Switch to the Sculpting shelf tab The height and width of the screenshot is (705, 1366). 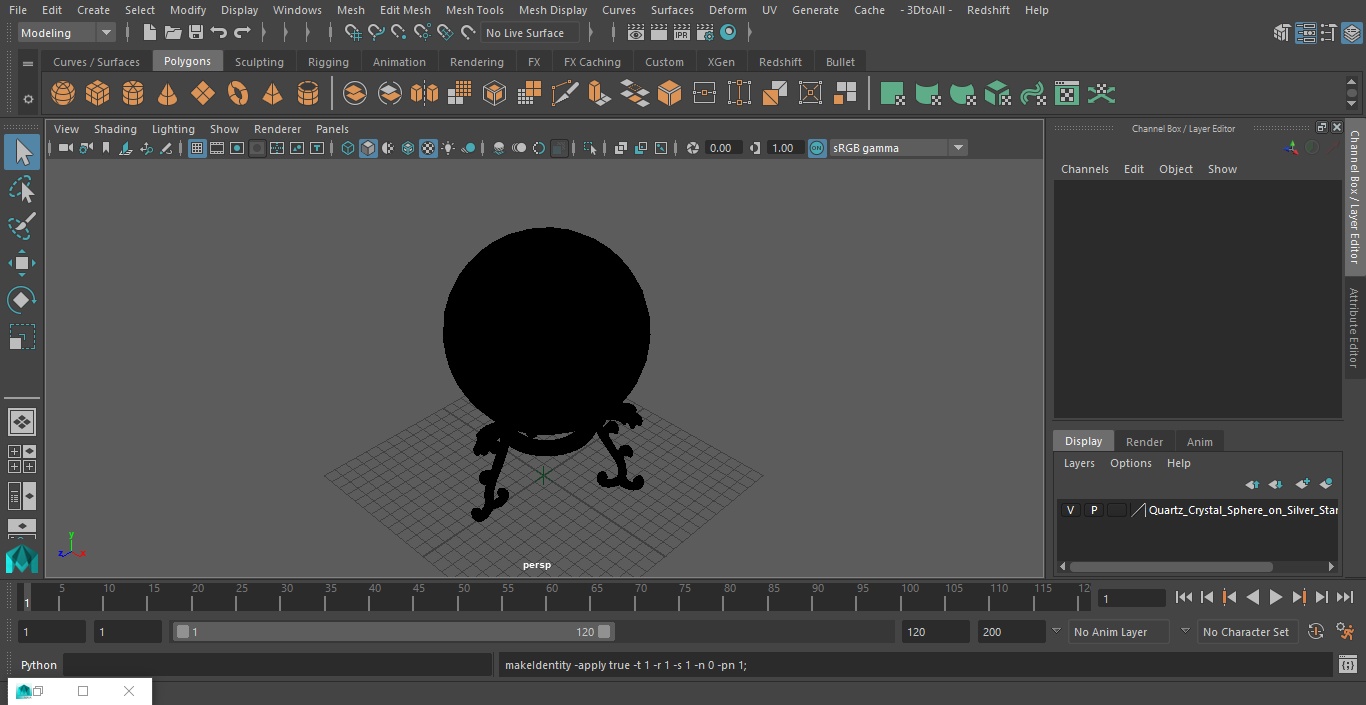[259, 62]
